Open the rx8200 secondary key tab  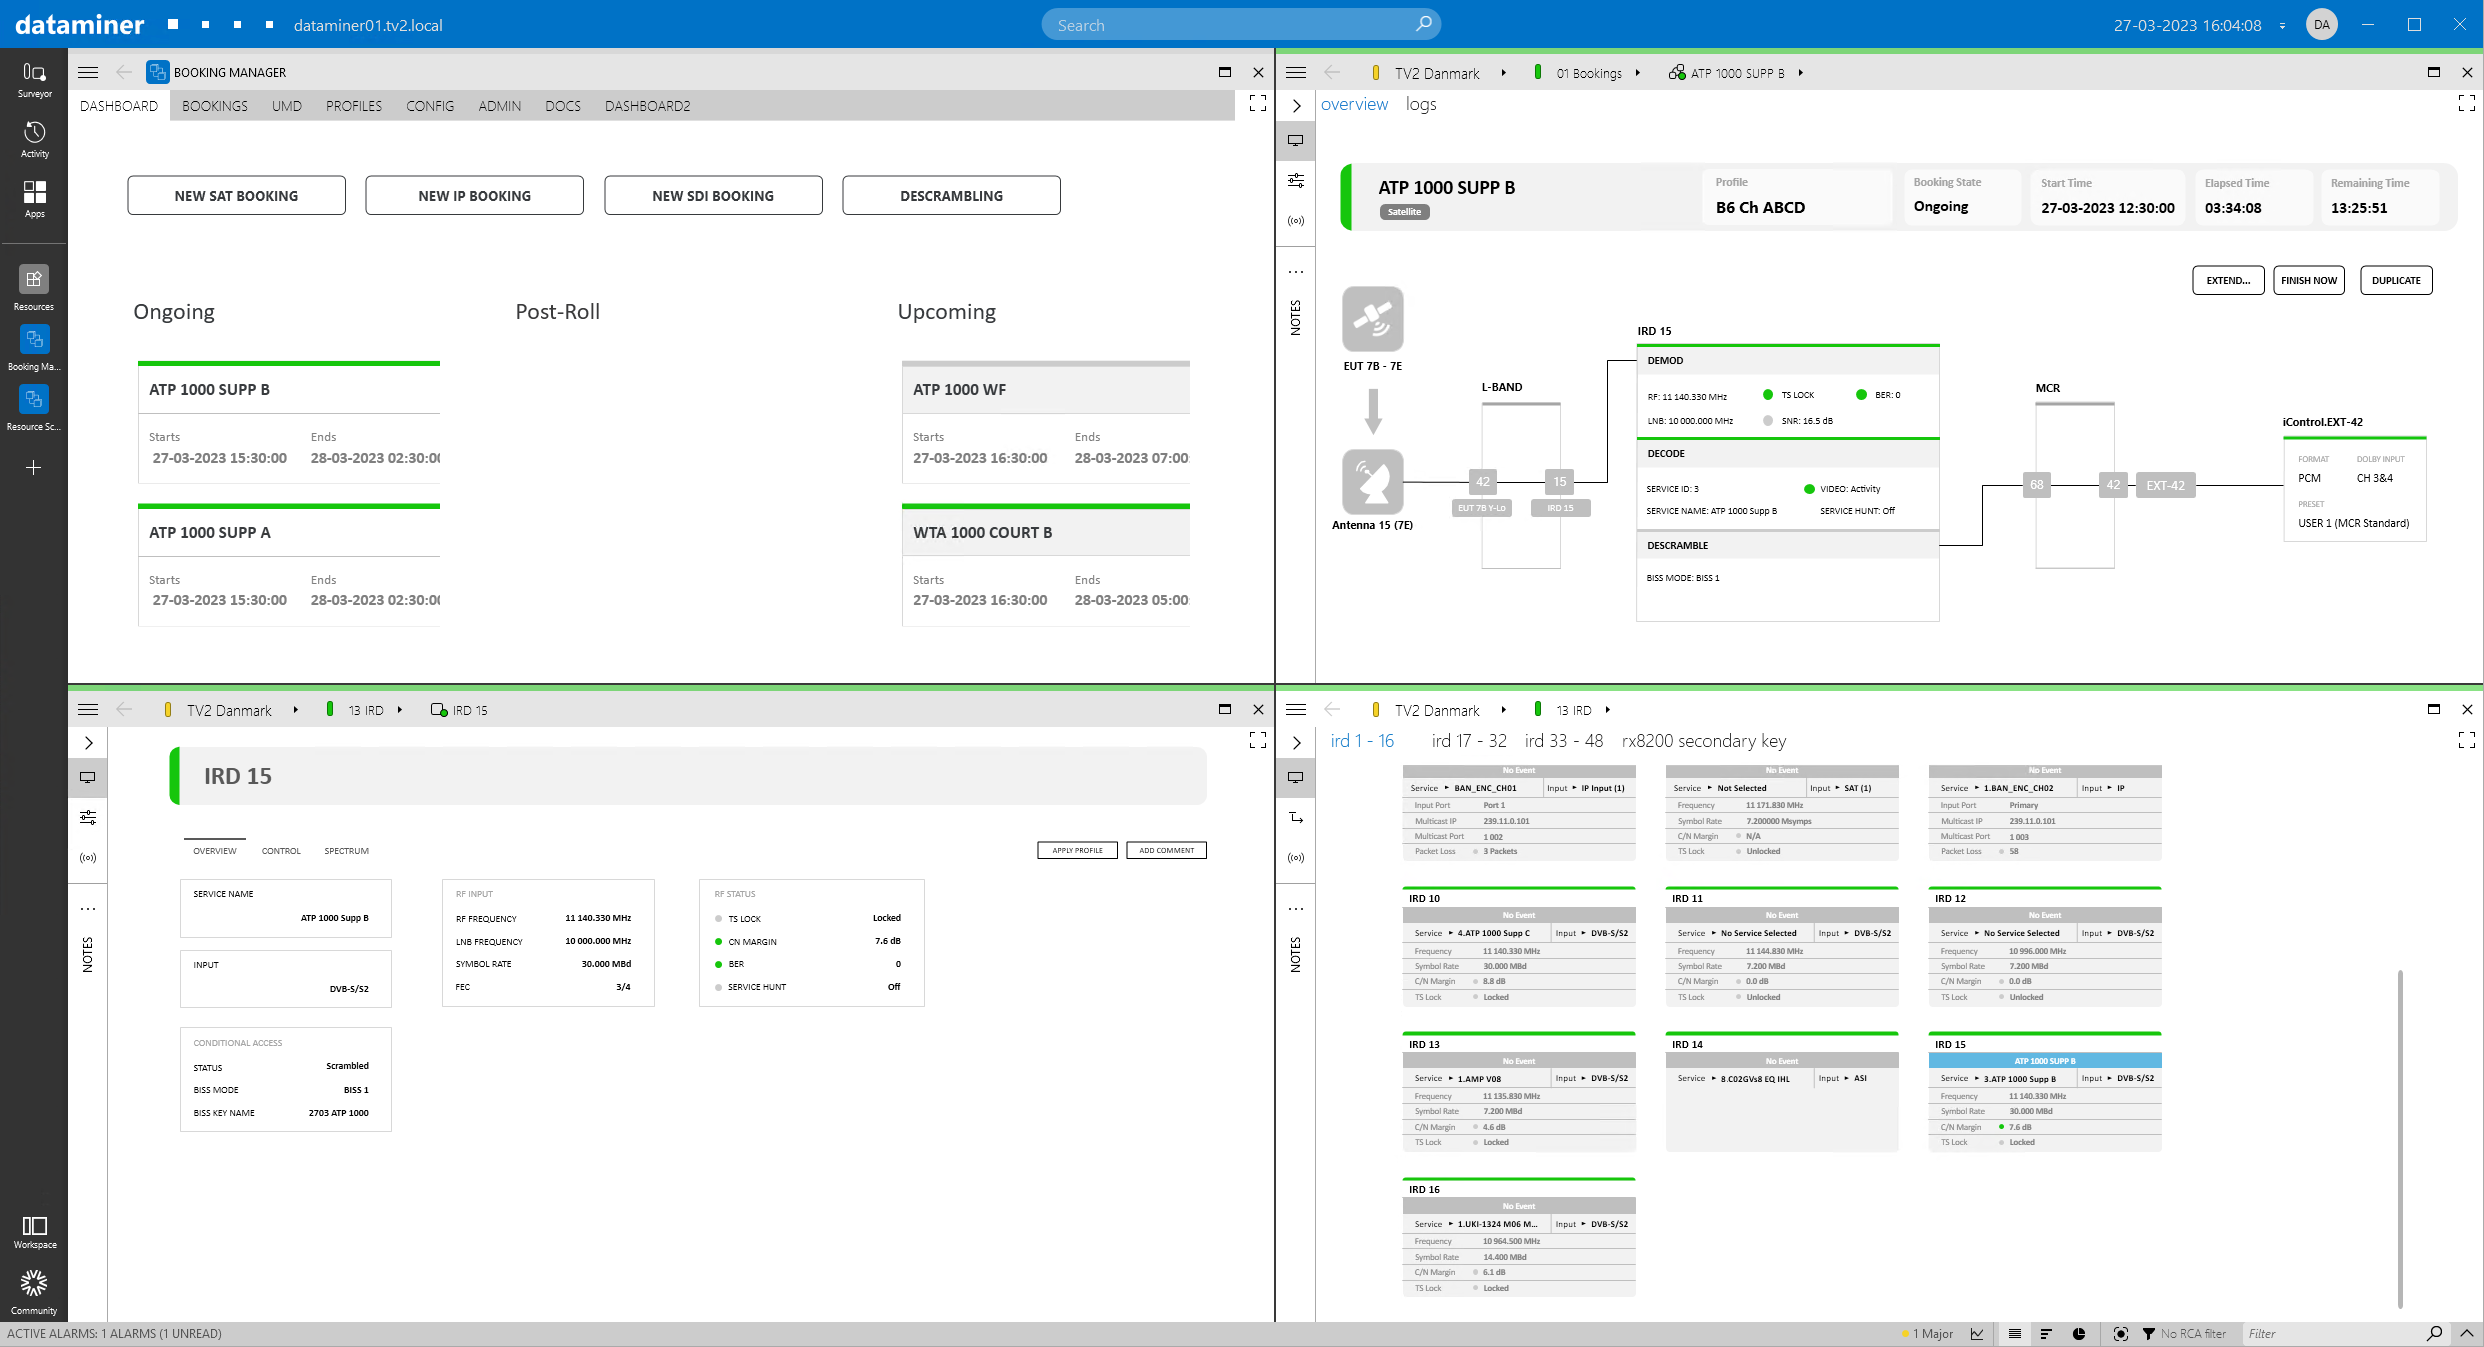1704,741
